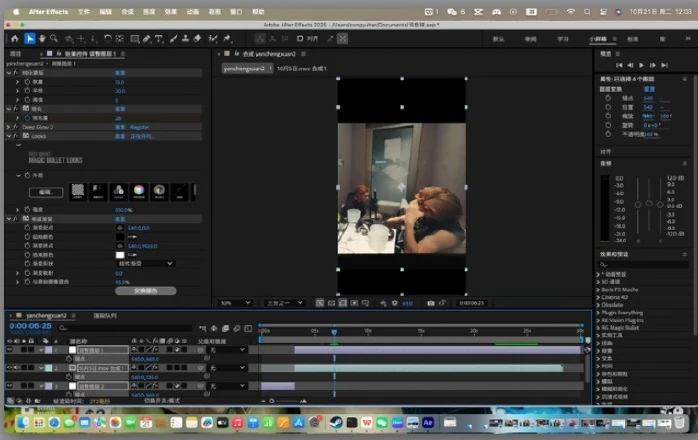Toggle Motion Blur timeline switch icon
The image size is (698, 440).
pos(237,328)
